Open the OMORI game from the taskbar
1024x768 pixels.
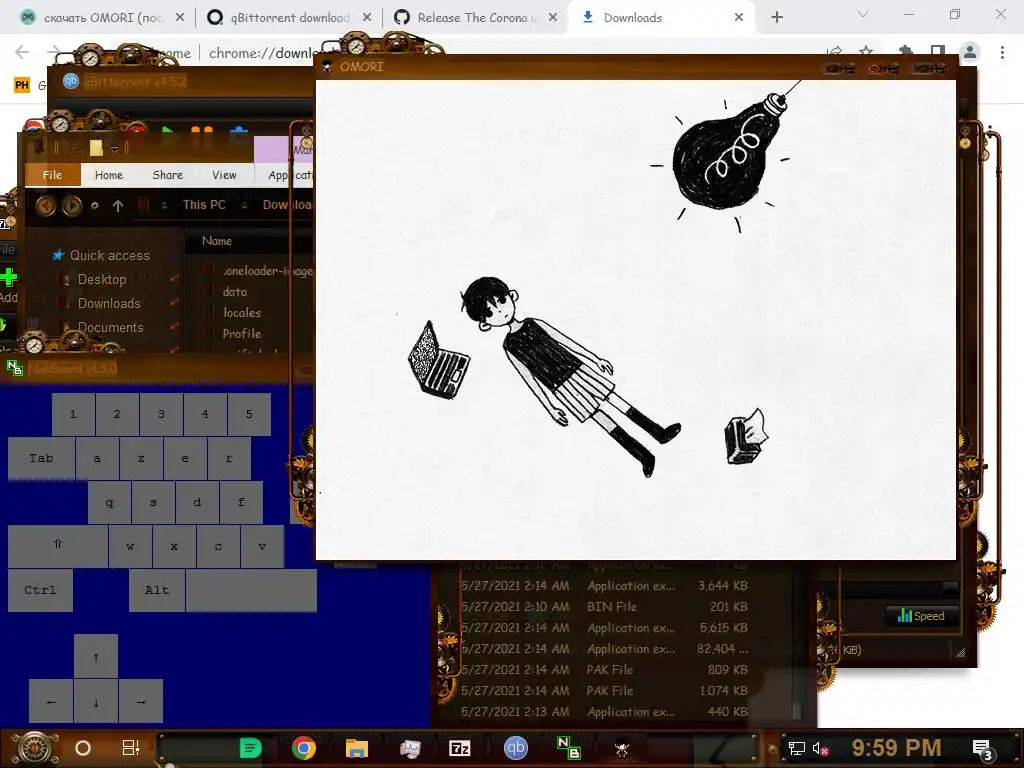(622, 748)
